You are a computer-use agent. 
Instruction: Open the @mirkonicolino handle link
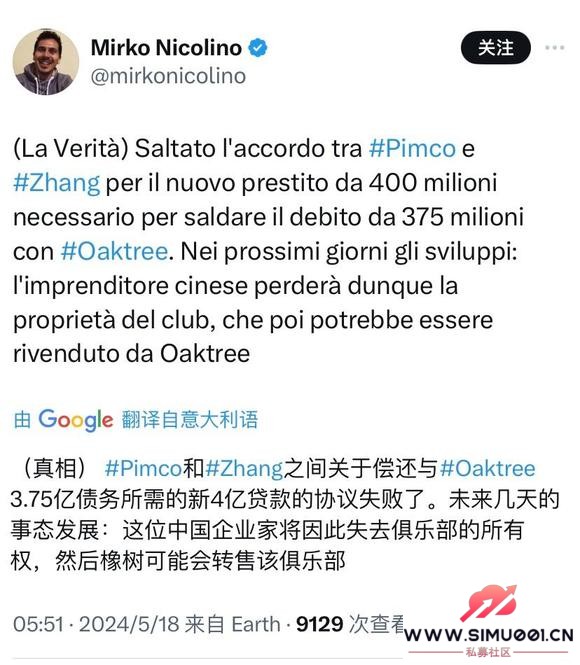pos(168,76)
